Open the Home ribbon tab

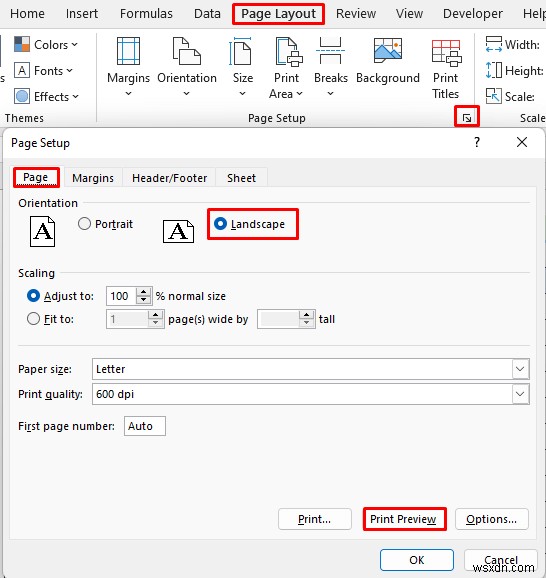click(x=27, y=14)
